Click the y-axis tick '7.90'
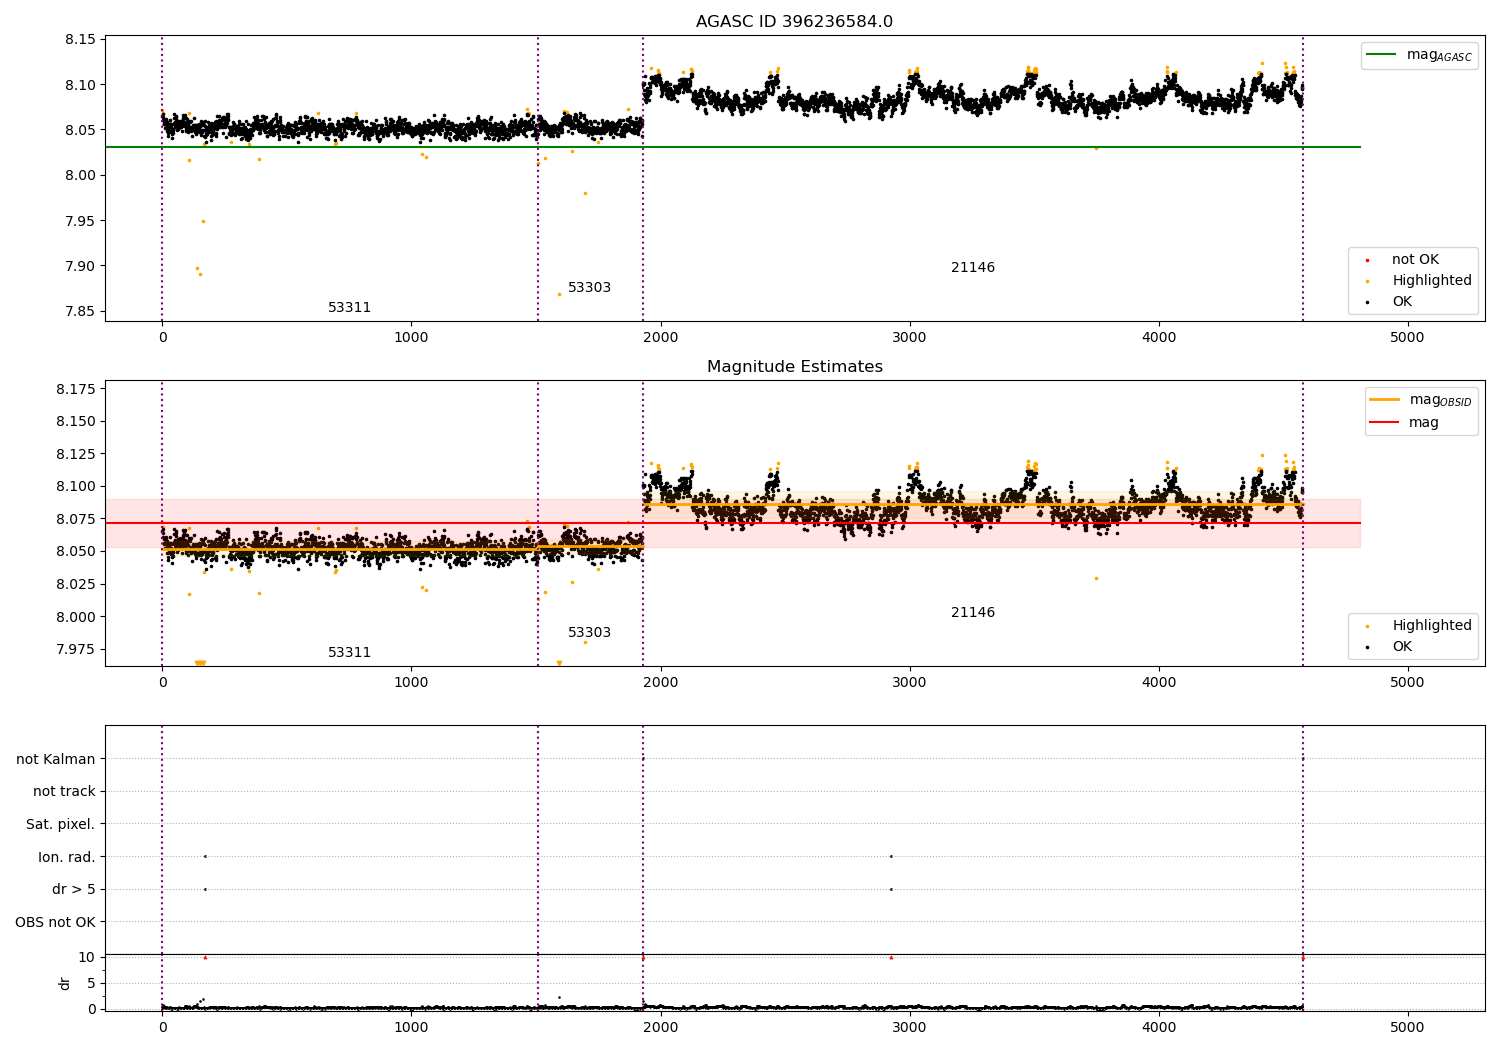Viewport: 1500px width, 1050px height. pyautogui.click(x=80, y=266)
